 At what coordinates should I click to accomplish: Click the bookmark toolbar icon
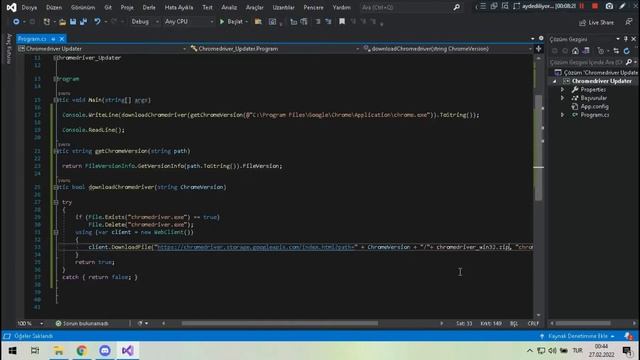coord(342,22)
